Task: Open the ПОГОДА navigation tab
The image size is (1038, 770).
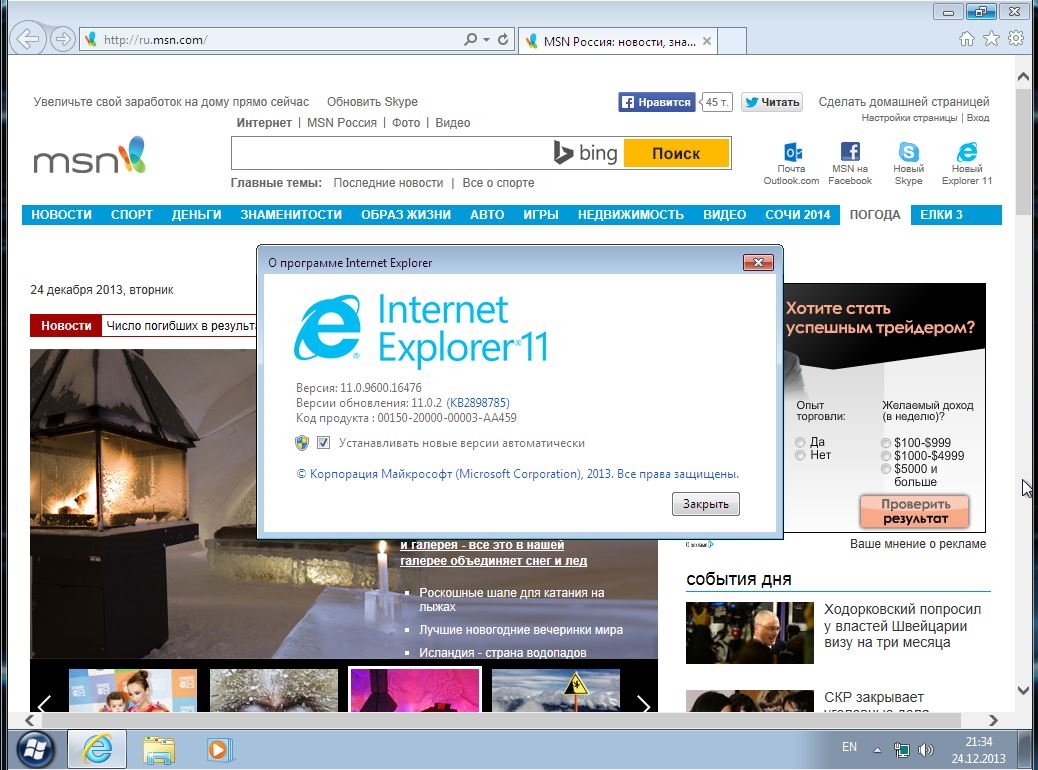Action: point(875,215)
